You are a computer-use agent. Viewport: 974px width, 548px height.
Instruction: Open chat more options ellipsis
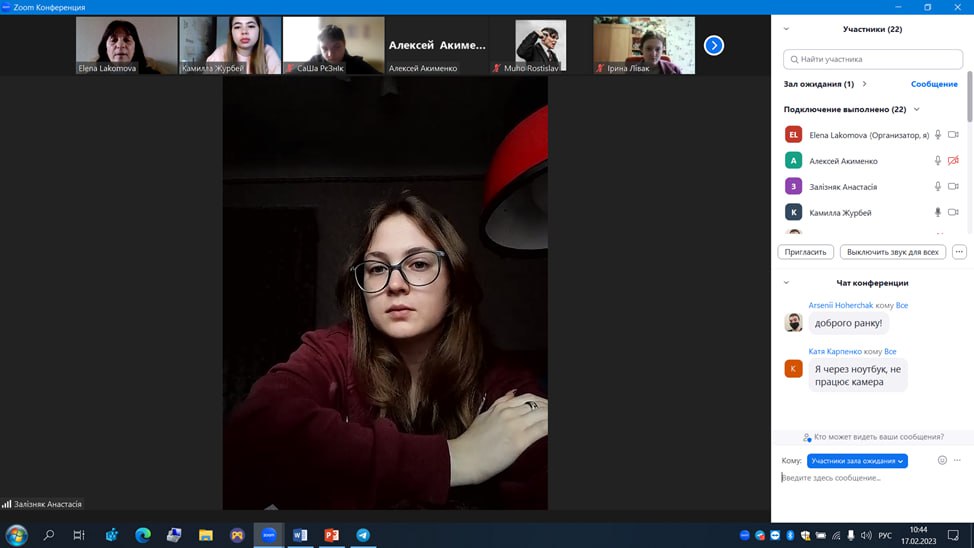click(x=957, y=460)
